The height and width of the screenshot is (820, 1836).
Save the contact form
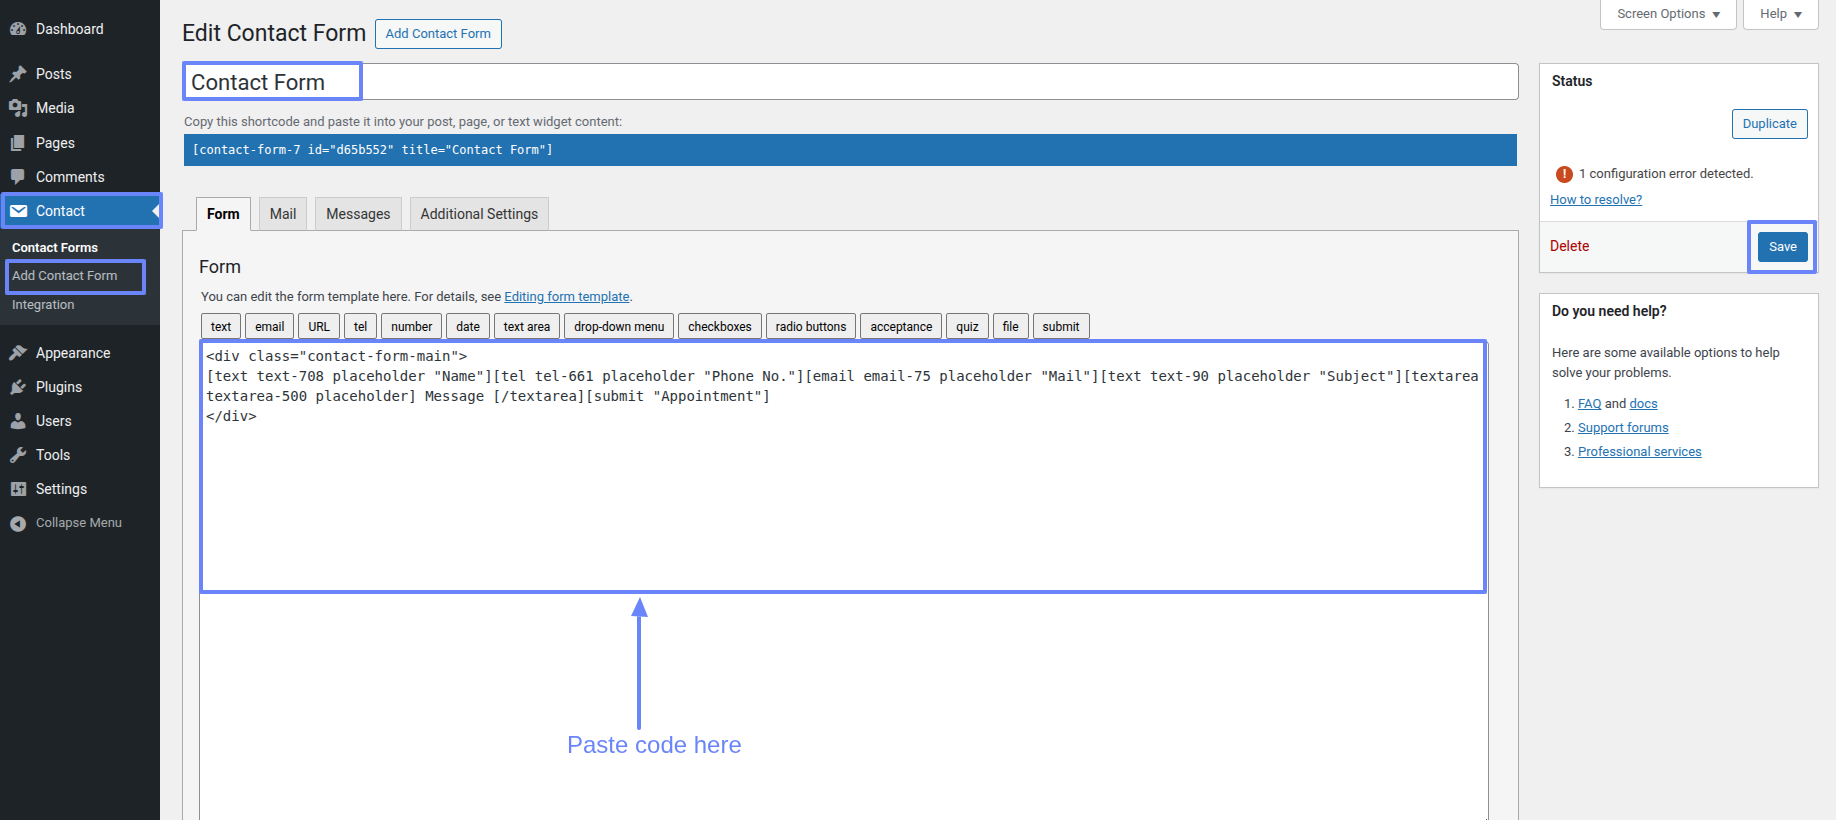(x=1782, y=247)
